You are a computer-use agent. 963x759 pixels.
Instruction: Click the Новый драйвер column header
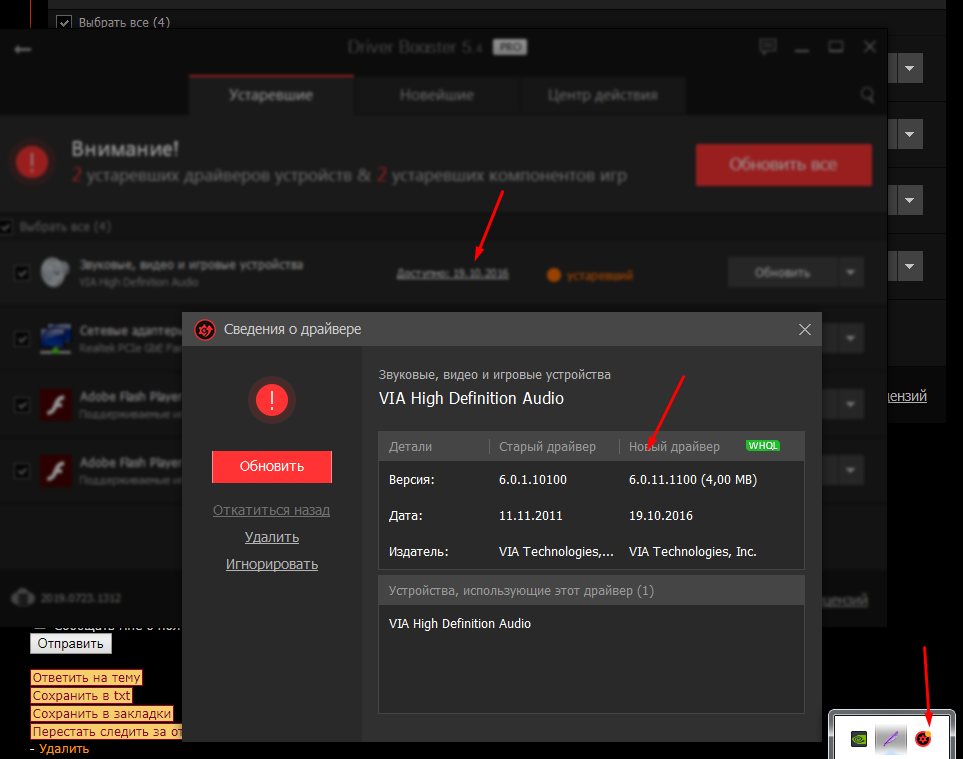[674, 446]
